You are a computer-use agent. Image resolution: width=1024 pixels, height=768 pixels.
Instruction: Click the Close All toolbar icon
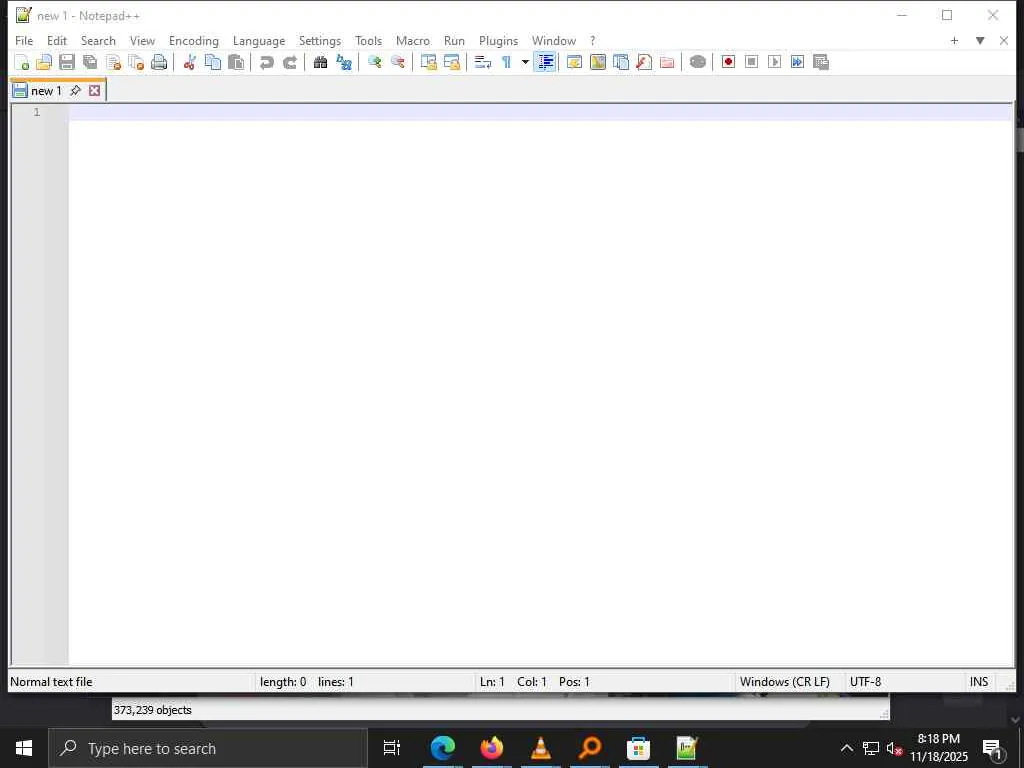tap(136, 62)
